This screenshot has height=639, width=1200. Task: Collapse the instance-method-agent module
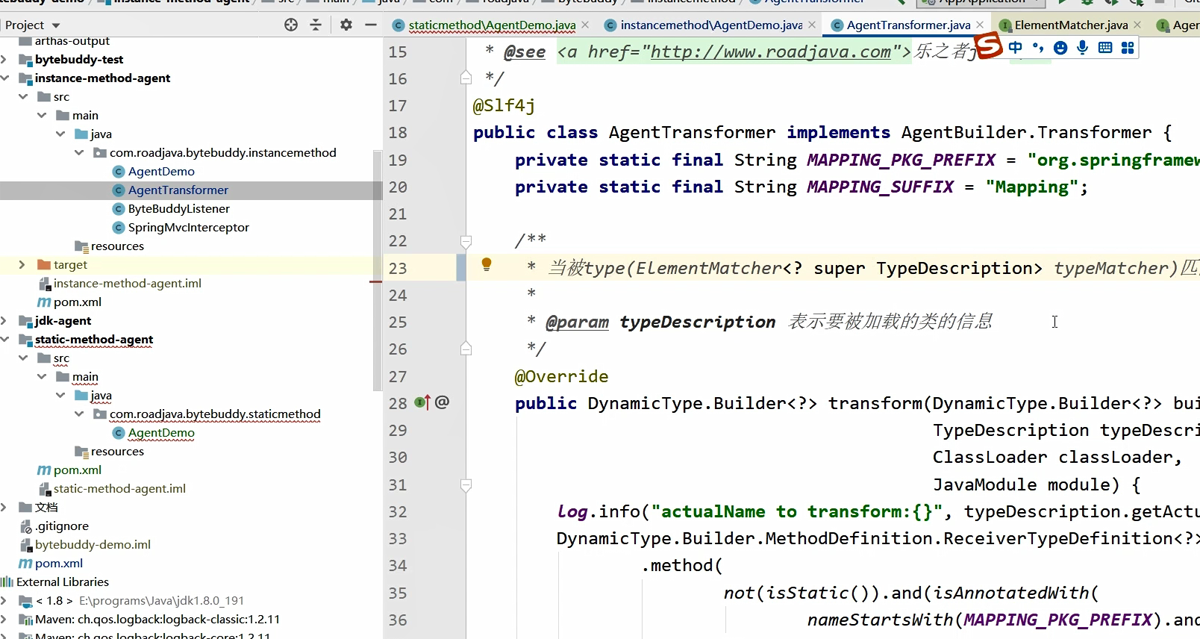coord(5,78)
